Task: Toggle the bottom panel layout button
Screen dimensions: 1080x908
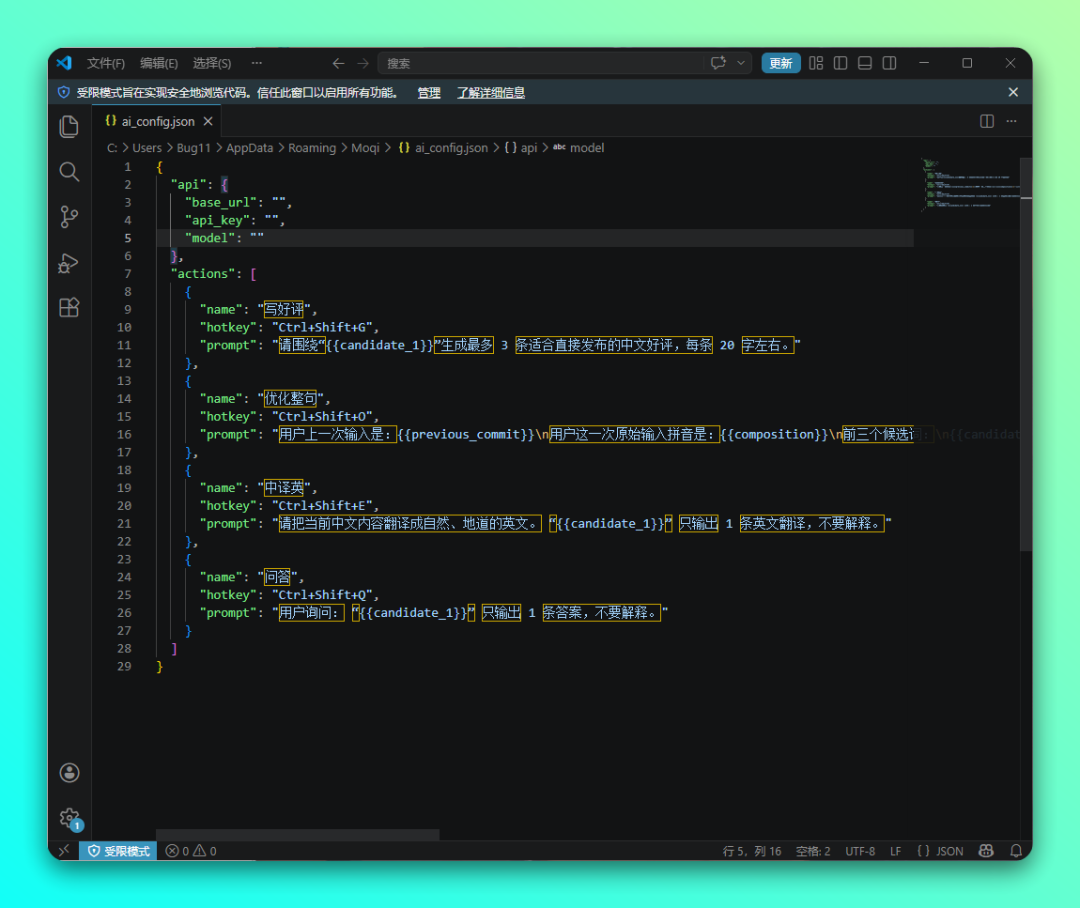Action: 865,63
